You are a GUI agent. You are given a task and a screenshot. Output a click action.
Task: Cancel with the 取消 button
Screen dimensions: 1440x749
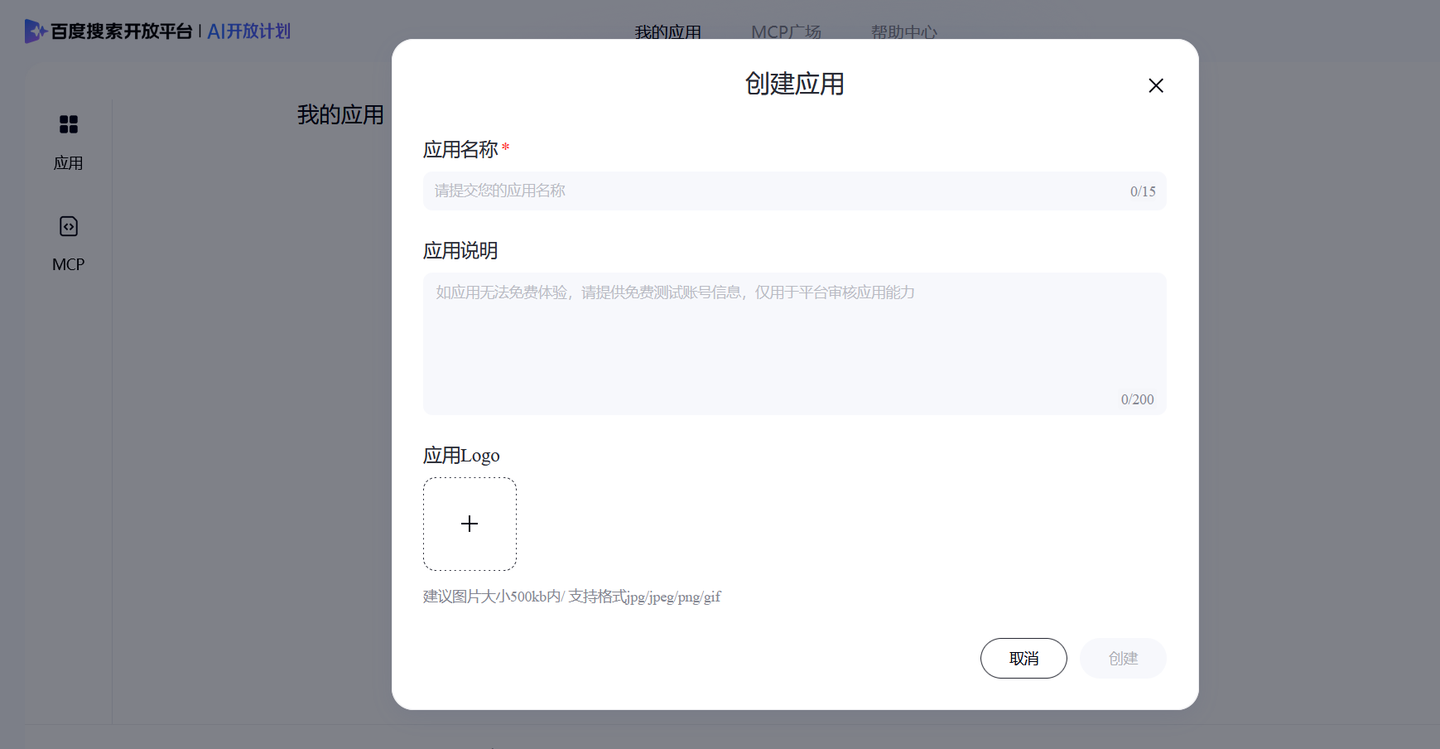tap(1024, 658)
